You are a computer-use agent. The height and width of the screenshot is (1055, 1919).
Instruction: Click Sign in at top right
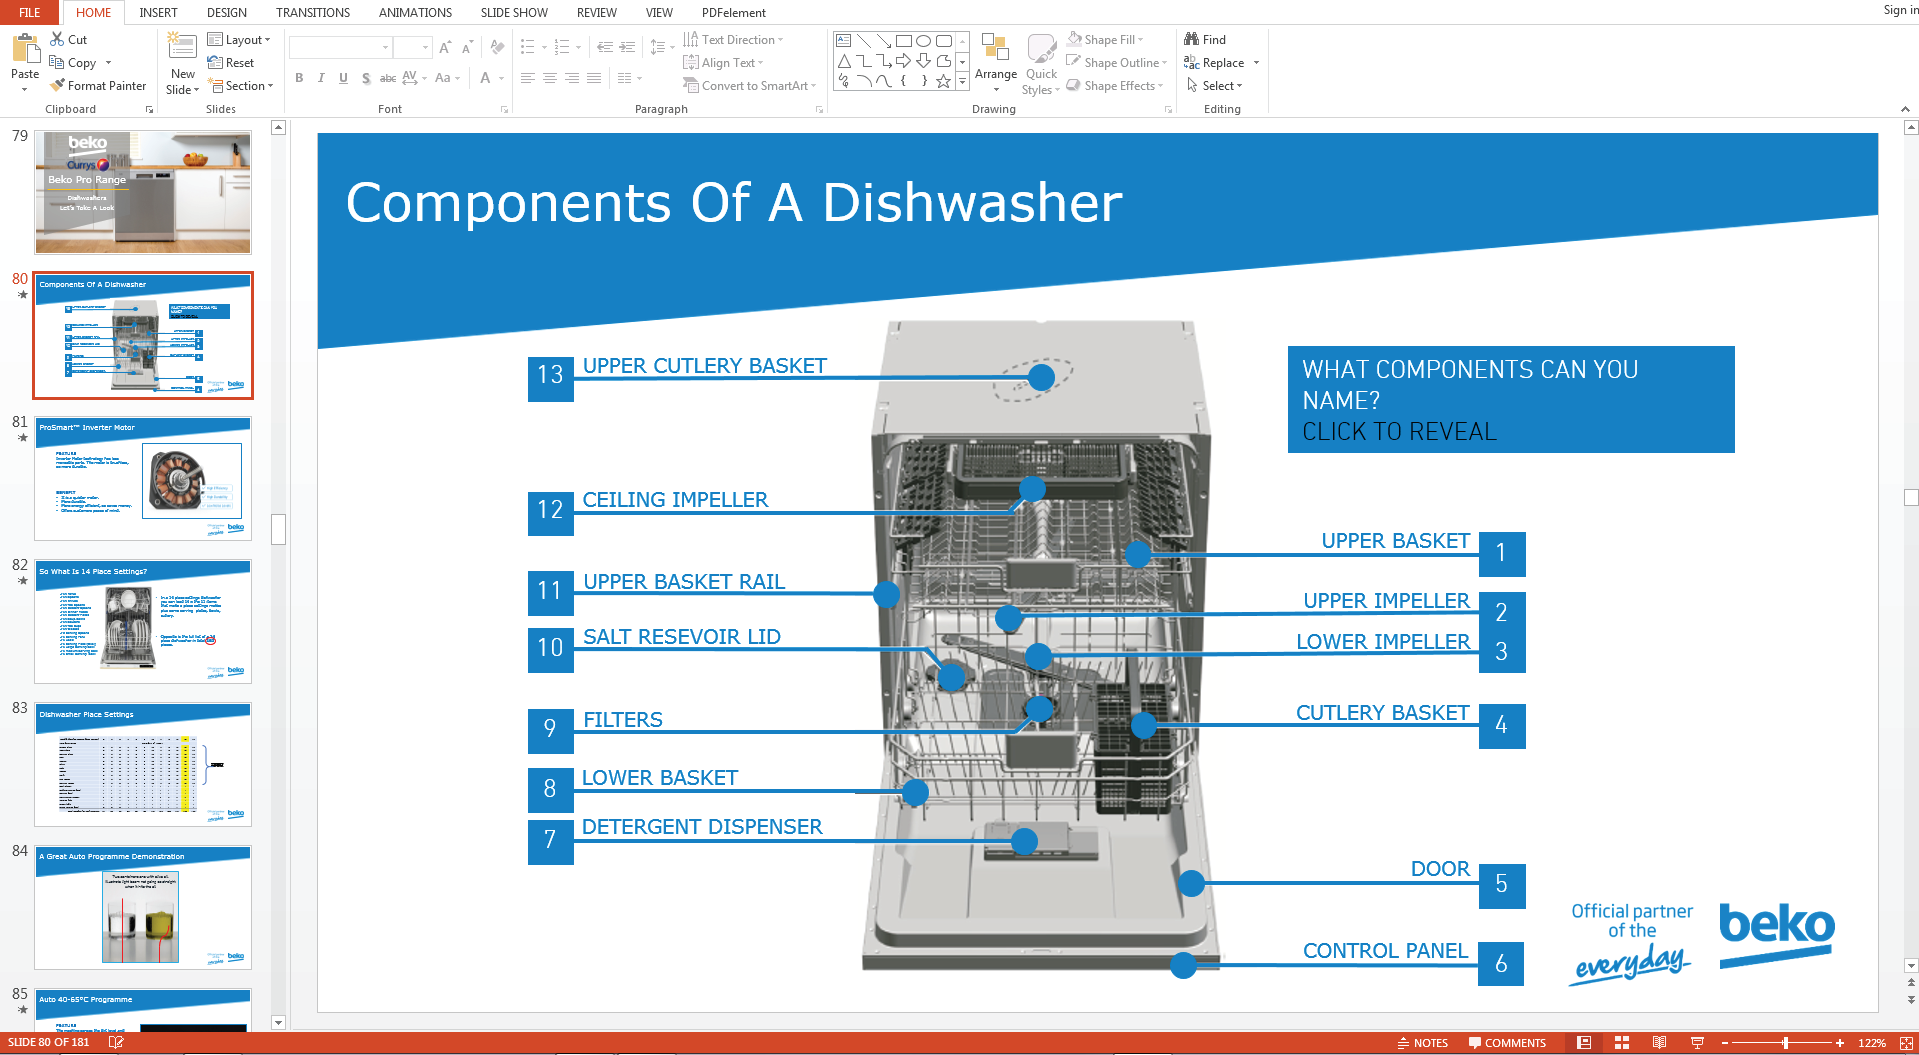point(1899,10)
